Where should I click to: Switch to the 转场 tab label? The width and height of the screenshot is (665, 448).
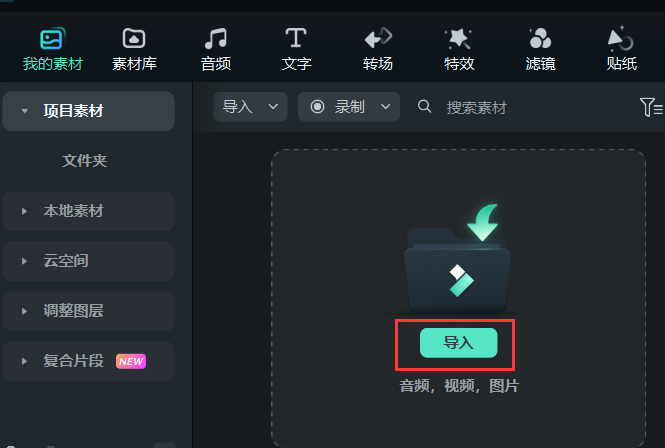pos(378,64)
